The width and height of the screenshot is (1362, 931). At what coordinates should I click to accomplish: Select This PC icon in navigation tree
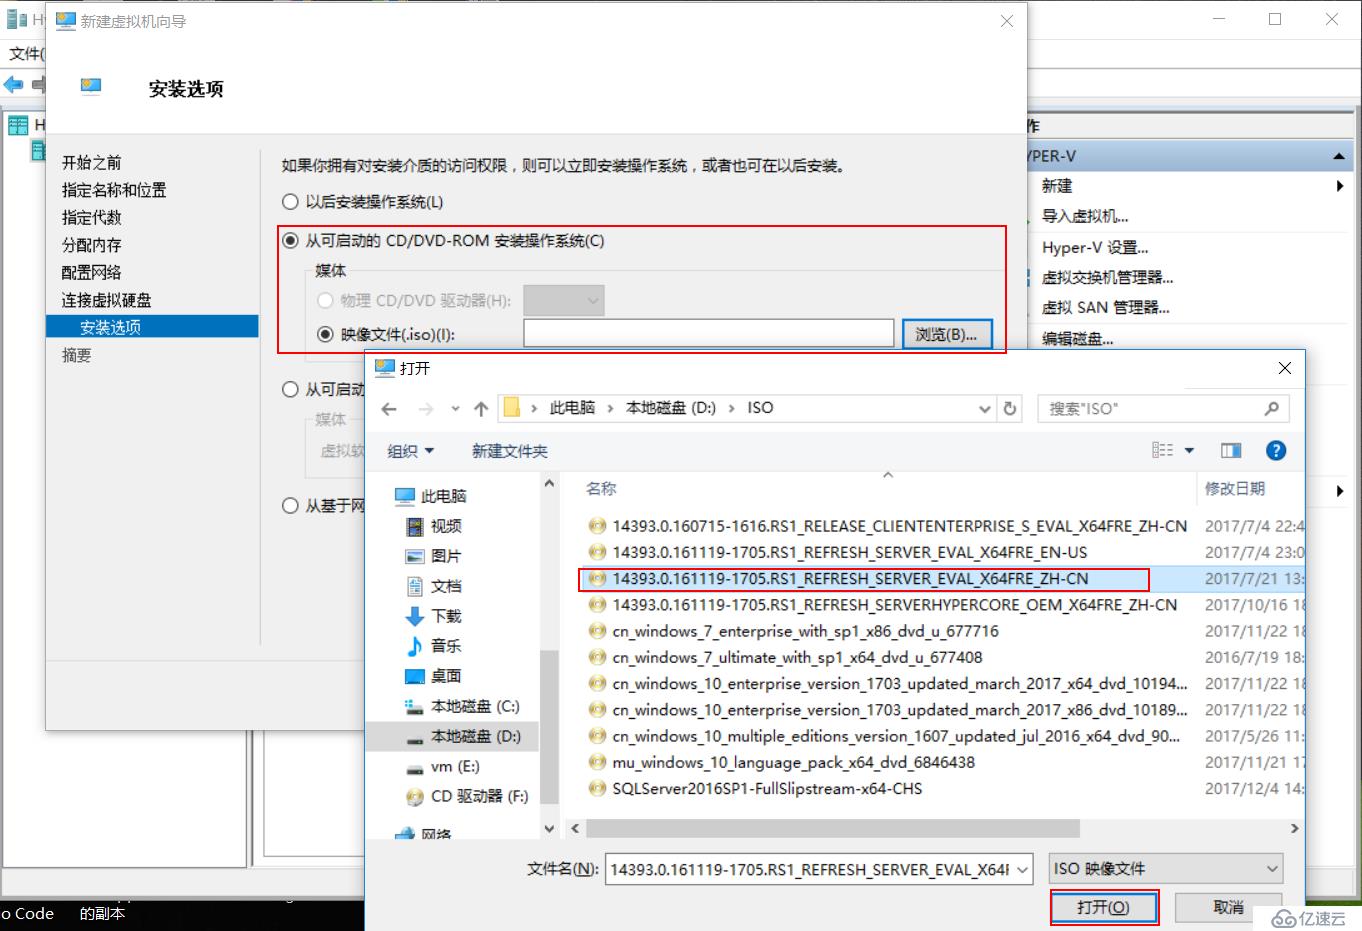coord(404,496)
